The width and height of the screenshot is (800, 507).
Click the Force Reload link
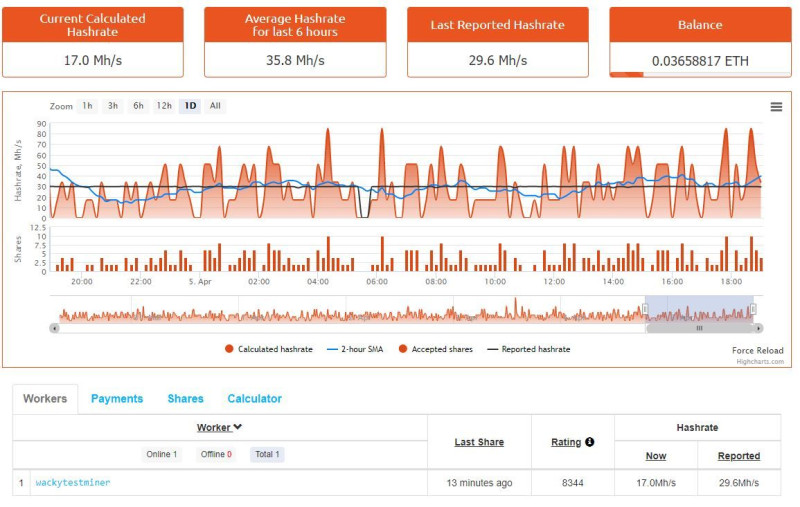point(758,350)
